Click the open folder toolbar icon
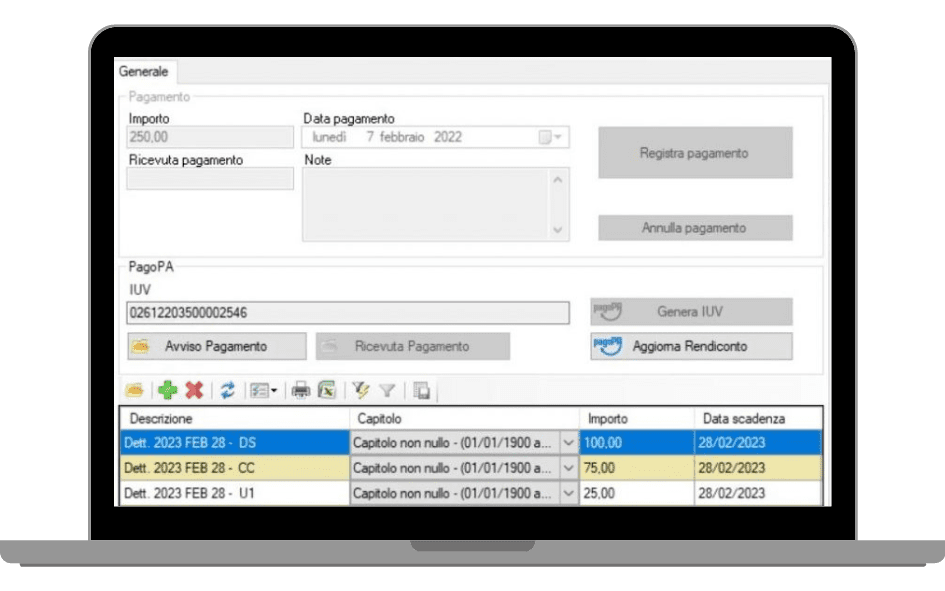 coord(133,391)
